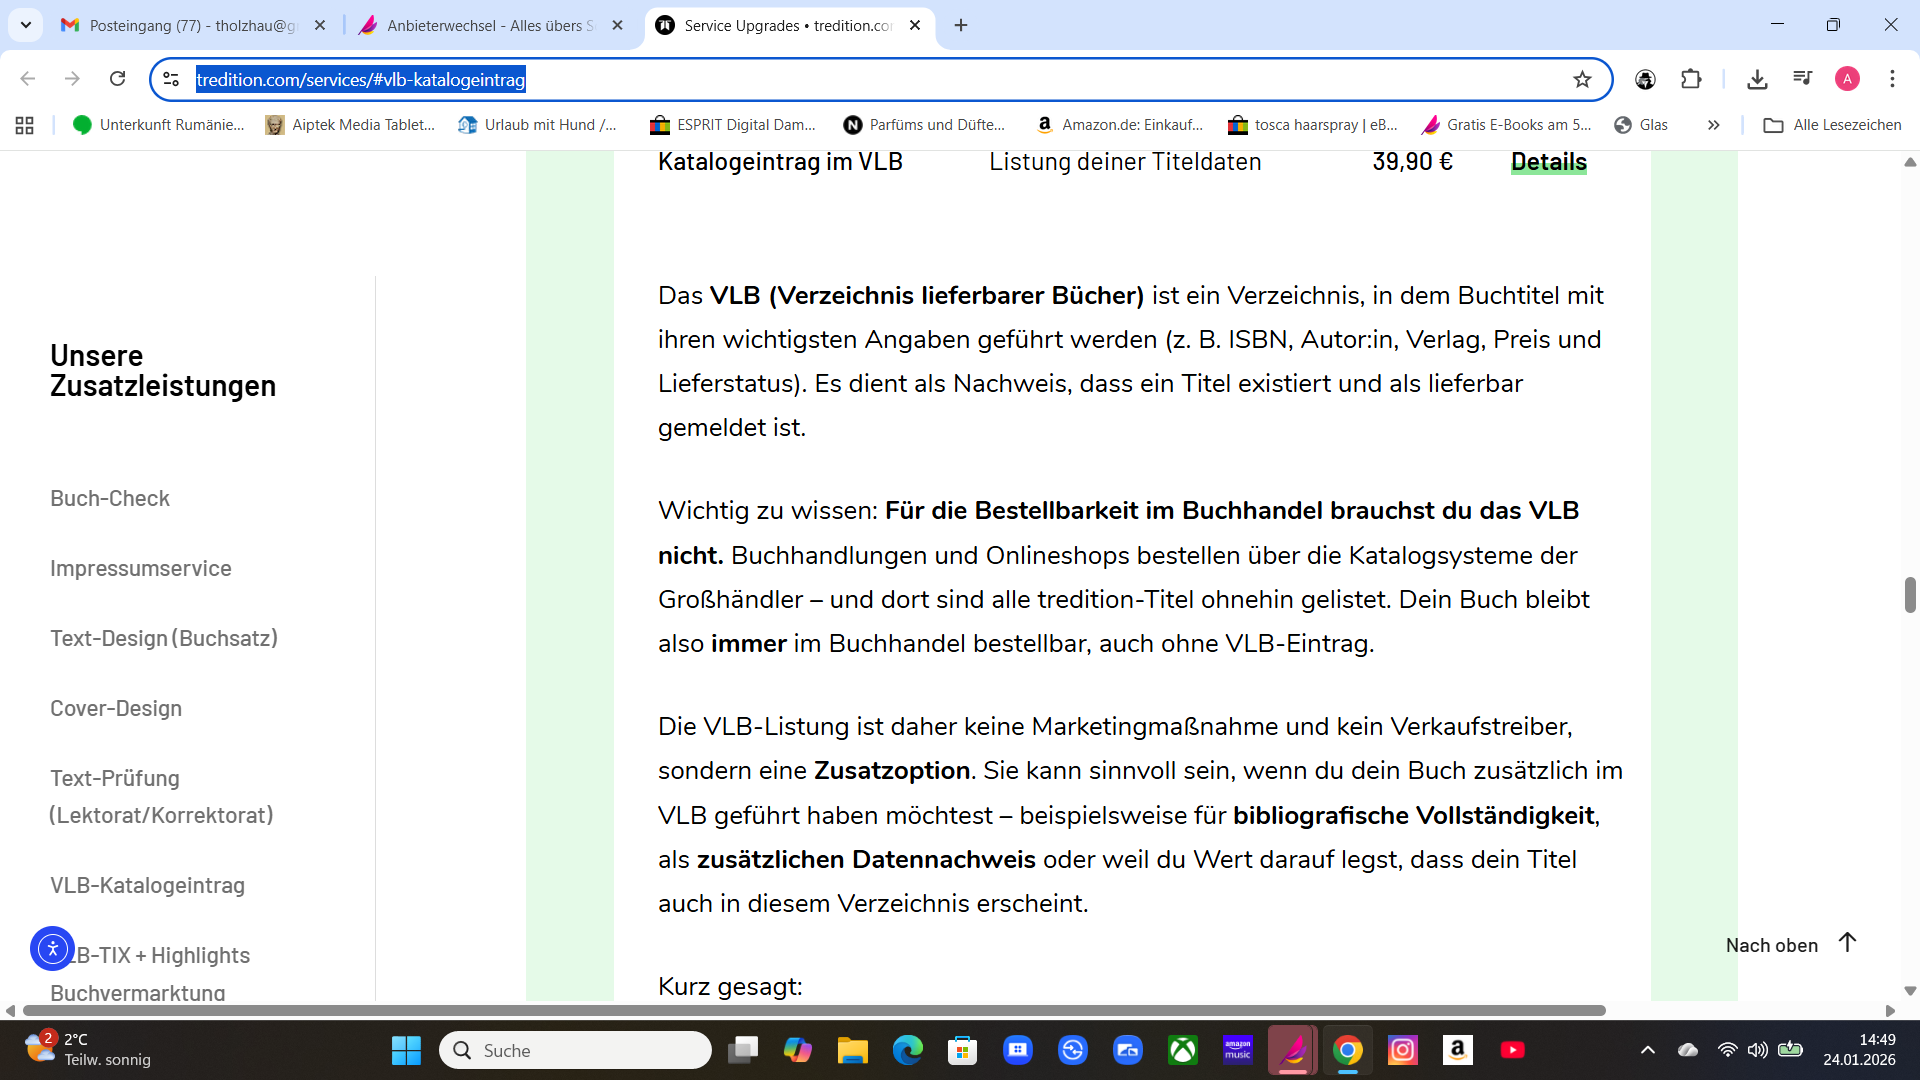This screenshot has width=1920, height=1080.
Task: Select Cover-Design in the sidebar
Action: coord(116,708)
